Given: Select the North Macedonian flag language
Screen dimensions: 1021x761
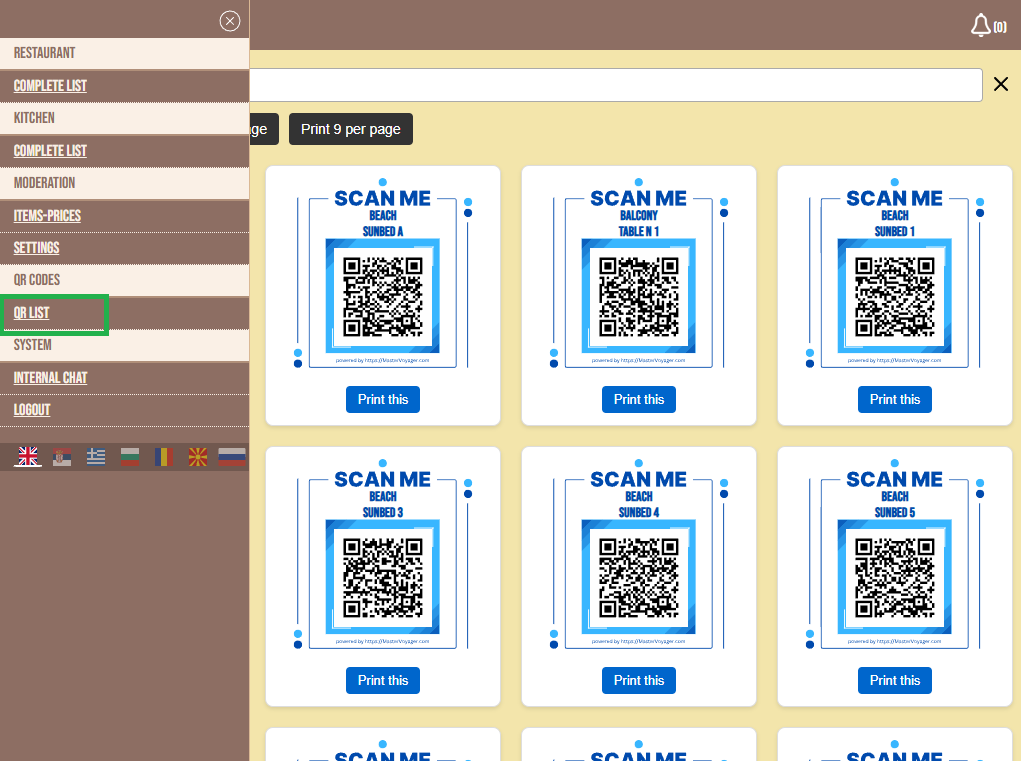Looking at the screenshot, I should coord(197,457).
